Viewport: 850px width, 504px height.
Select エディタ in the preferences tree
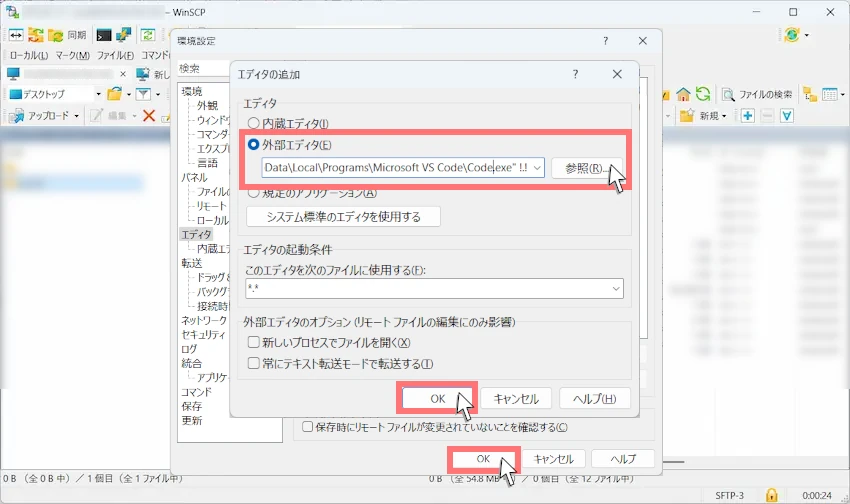(196, 235)
